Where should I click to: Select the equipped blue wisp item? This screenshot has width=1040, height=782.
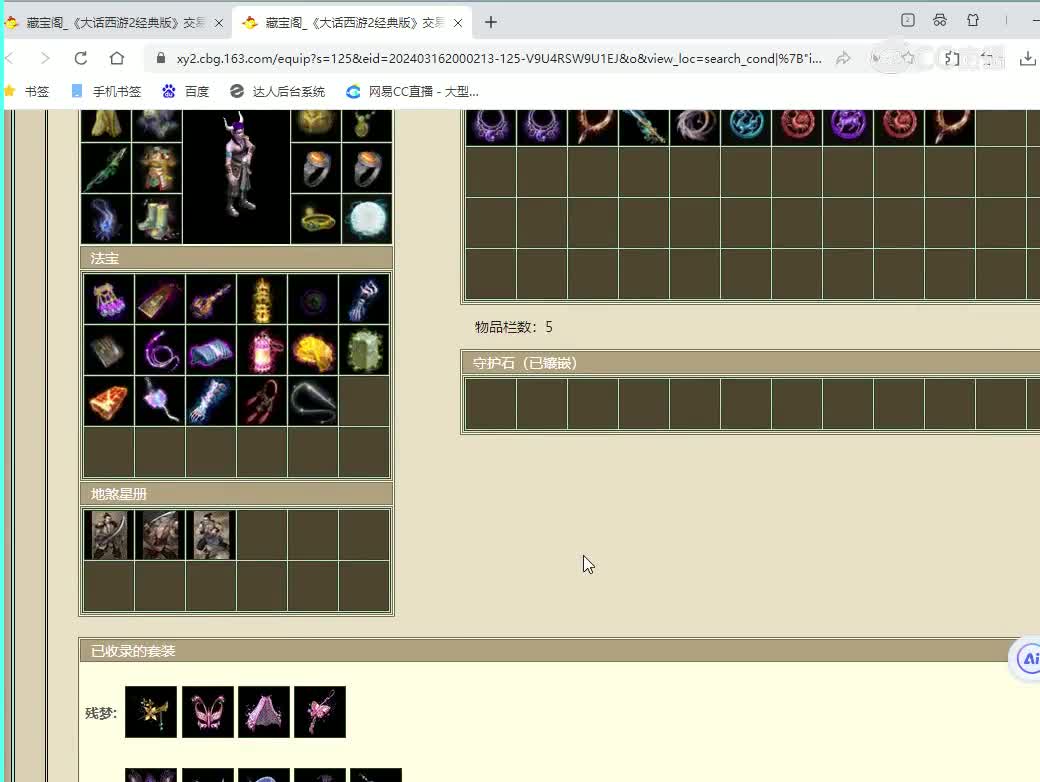[x=106, y=219]
